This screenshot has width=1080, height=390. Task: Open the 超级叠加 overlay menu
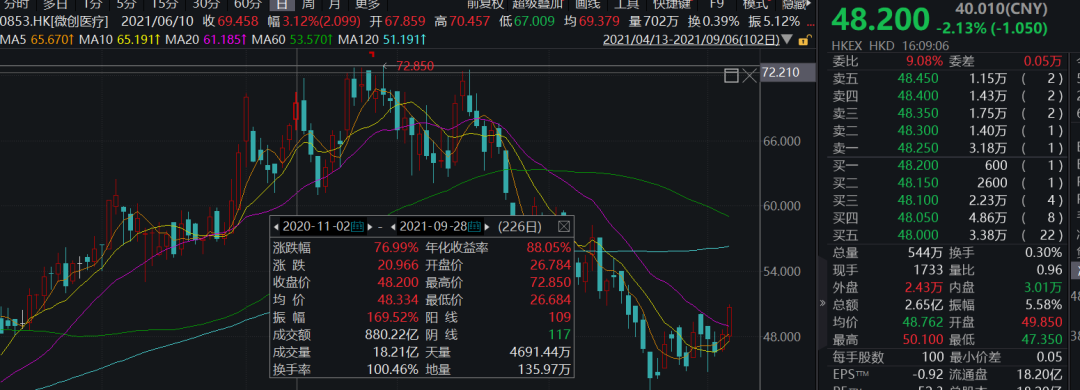click(538, 4)
